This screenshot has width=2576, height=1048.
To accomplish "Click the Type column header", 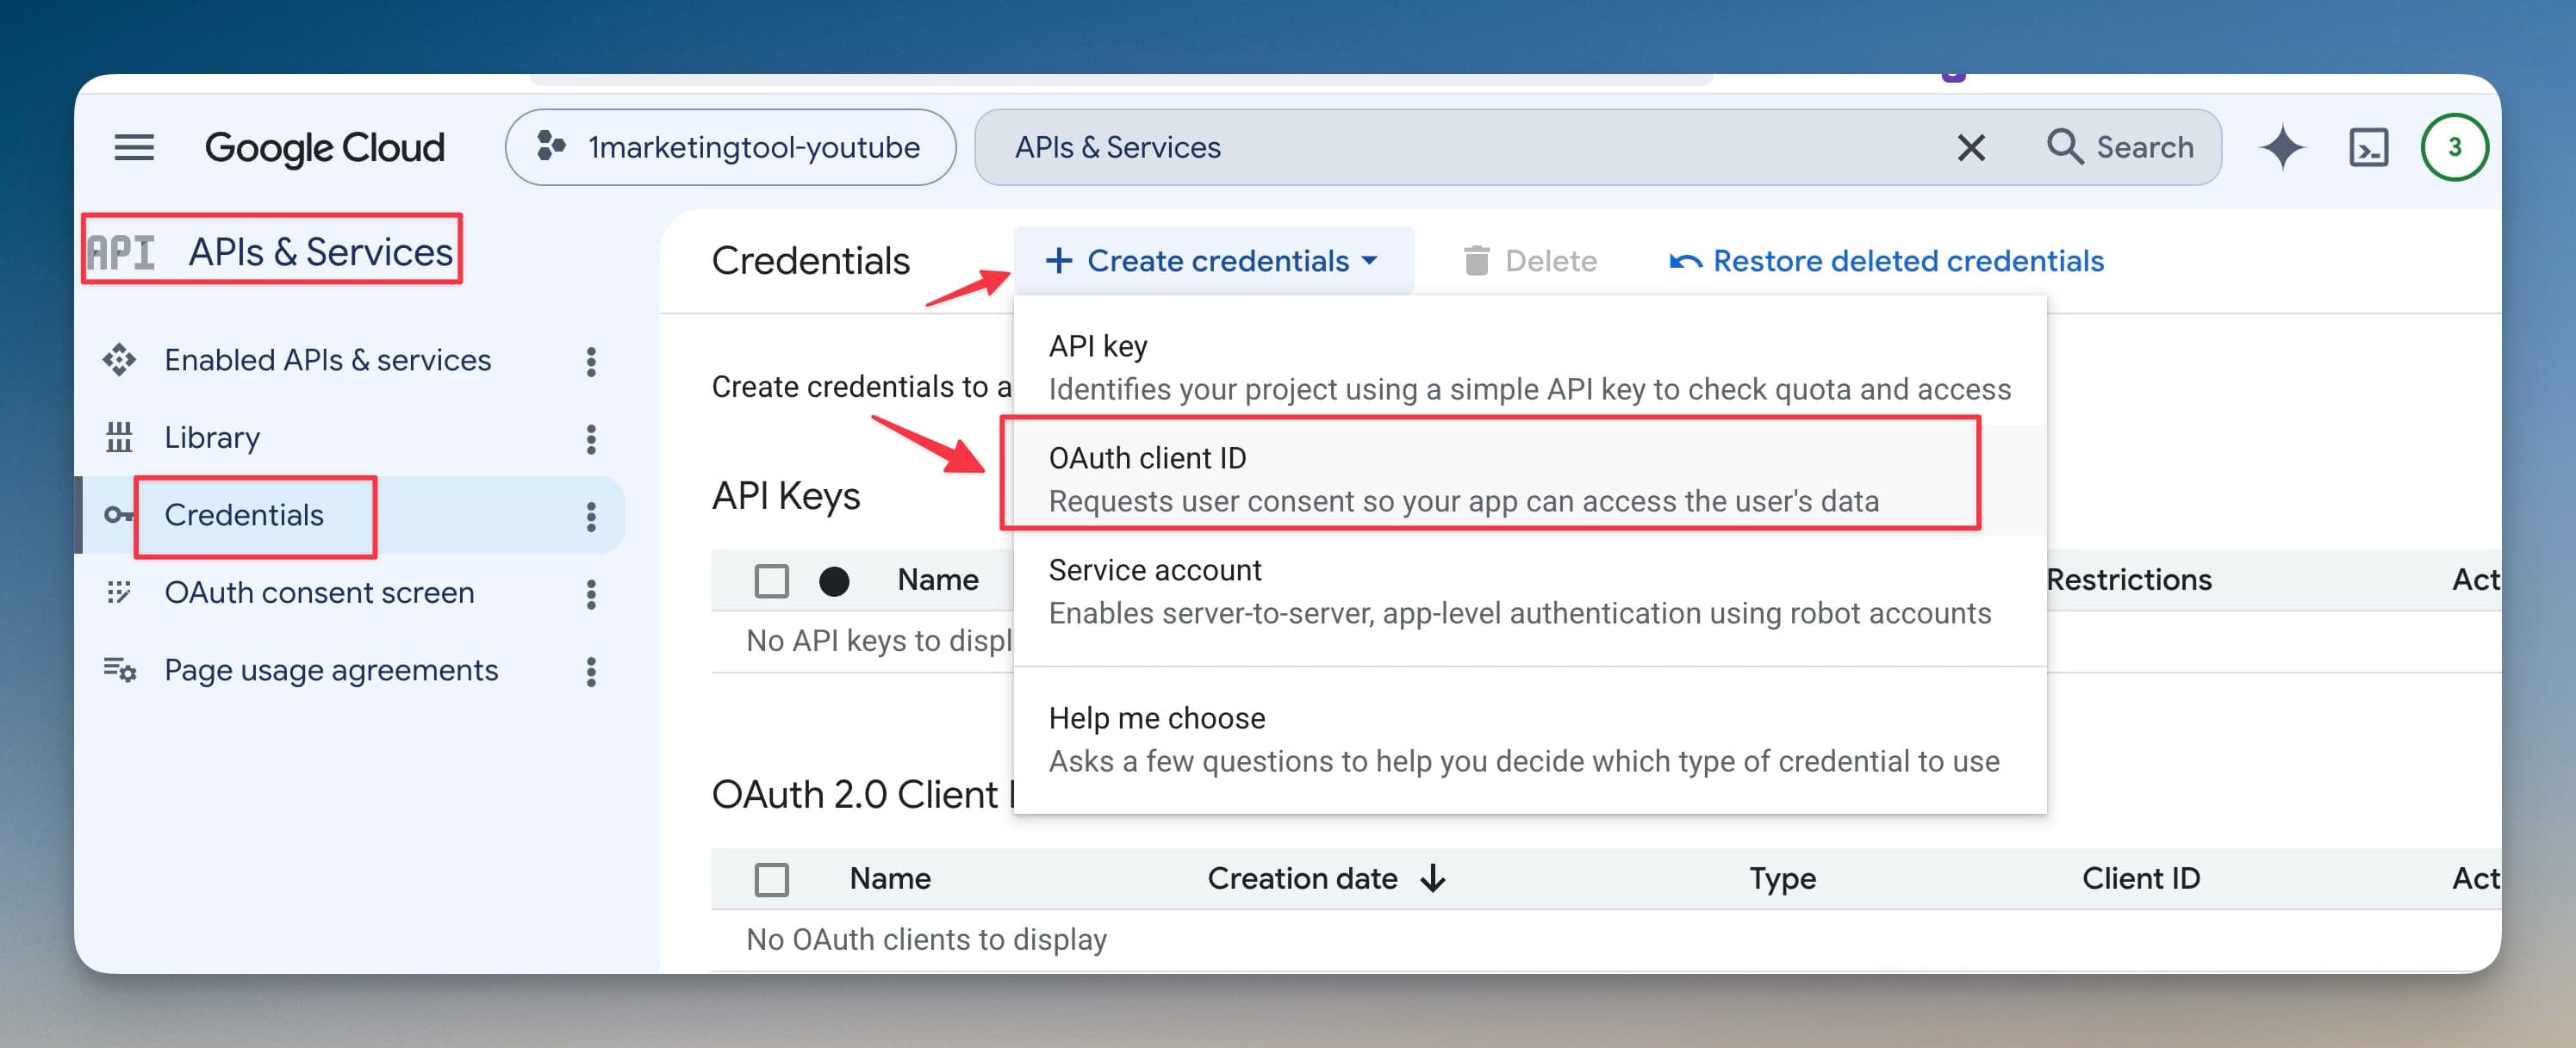I will (1782, 879).
